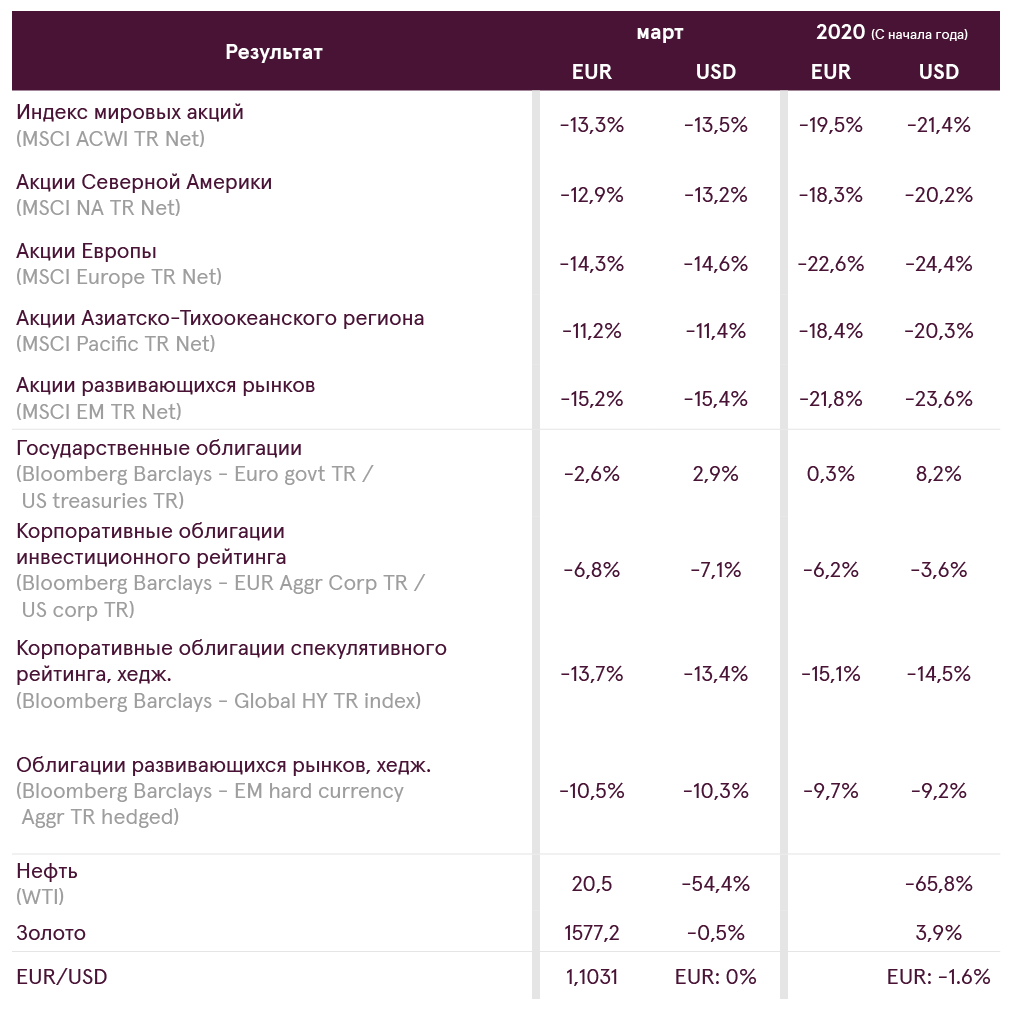Click the '(WTI)' subtitle
Viewport: 1024px width, 1024px height.
click(40, 897)
